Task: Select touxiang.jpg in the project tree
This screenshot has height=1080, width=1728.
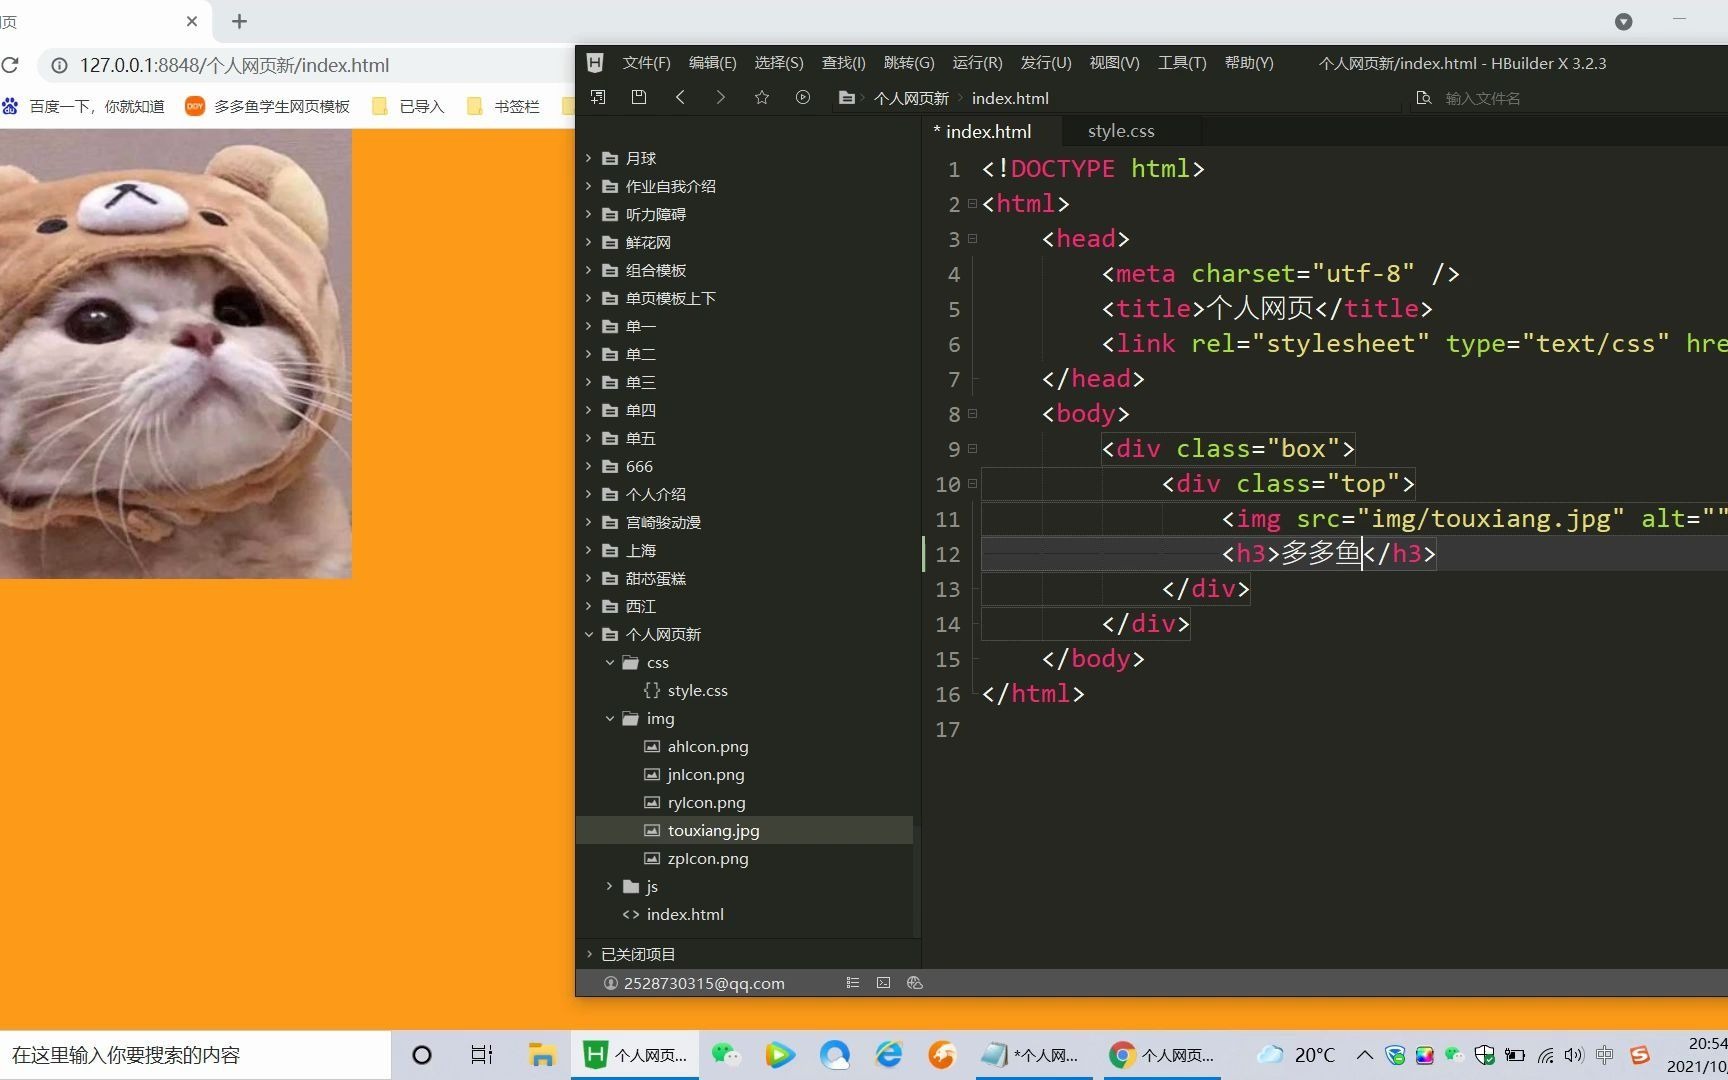Action: (x=713, y=830)
